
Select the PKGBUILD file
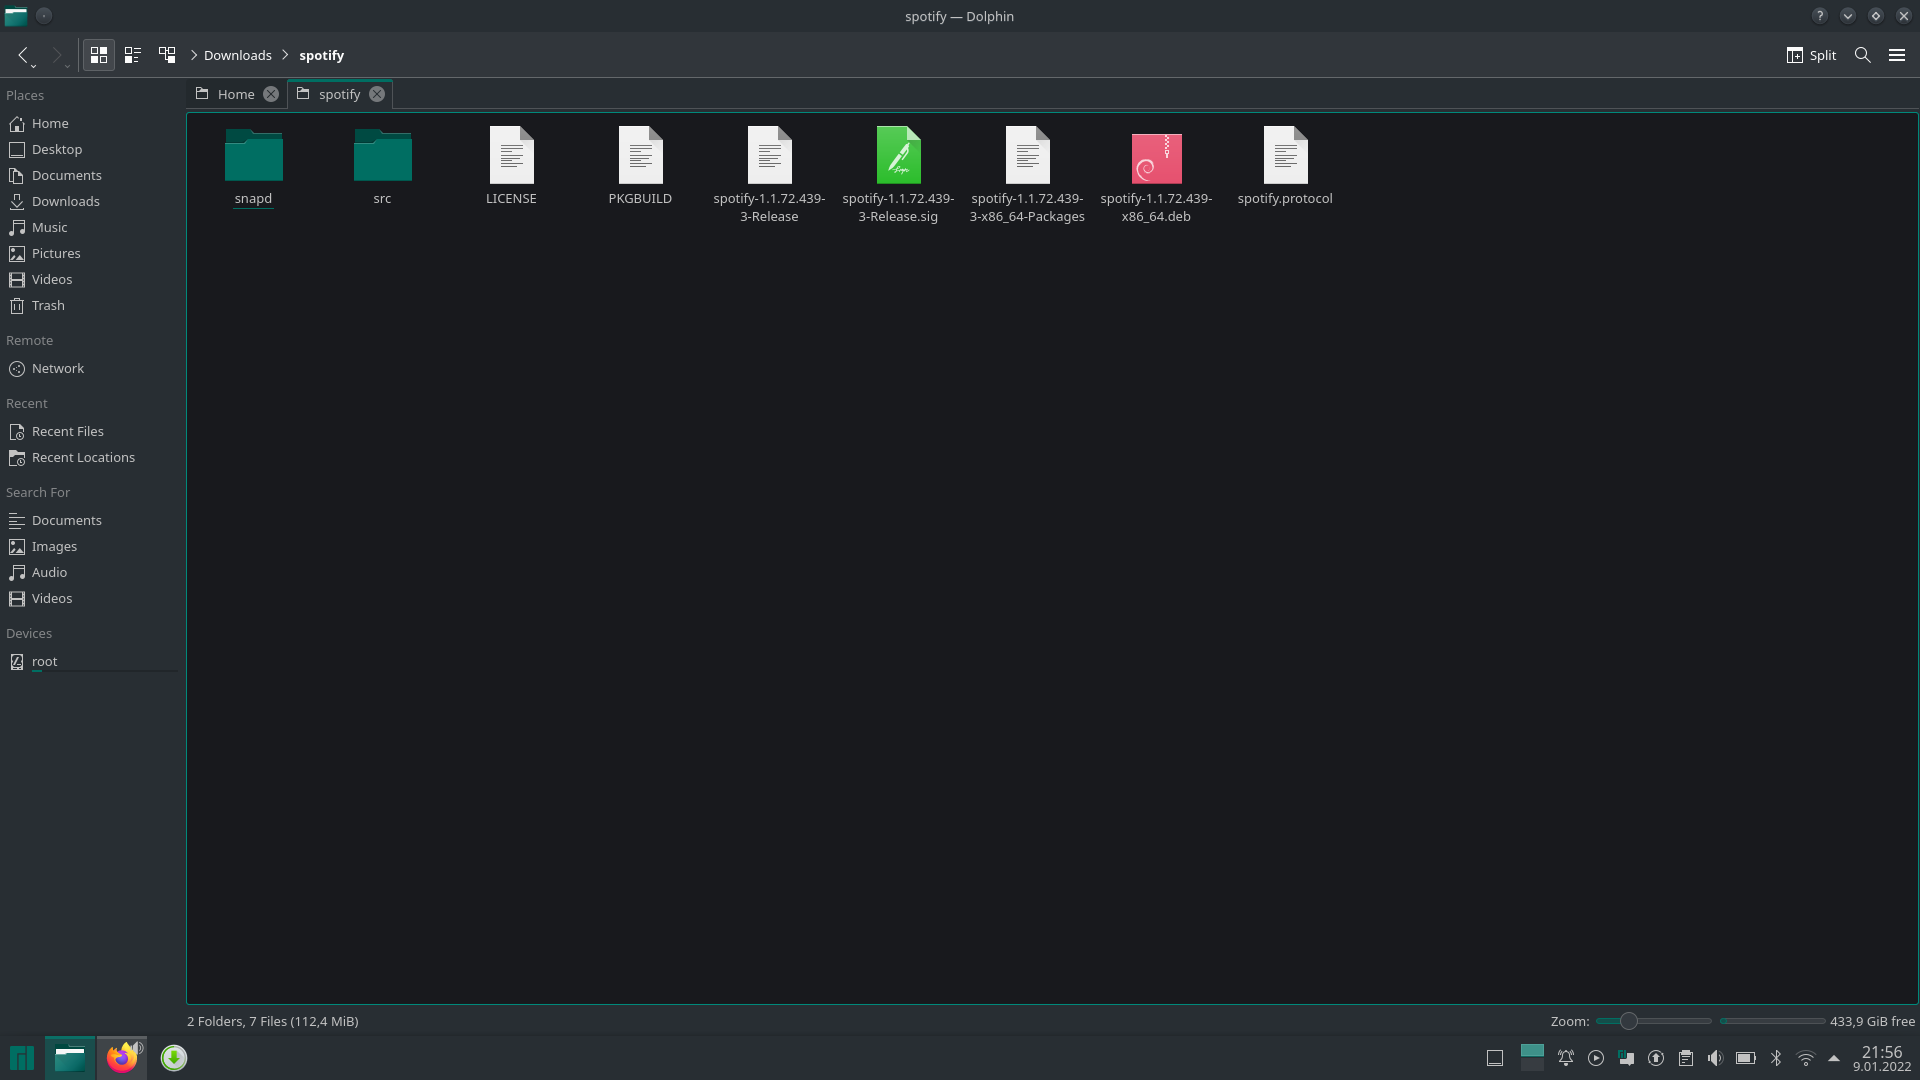pyautogui.click(x=640, y=167)
